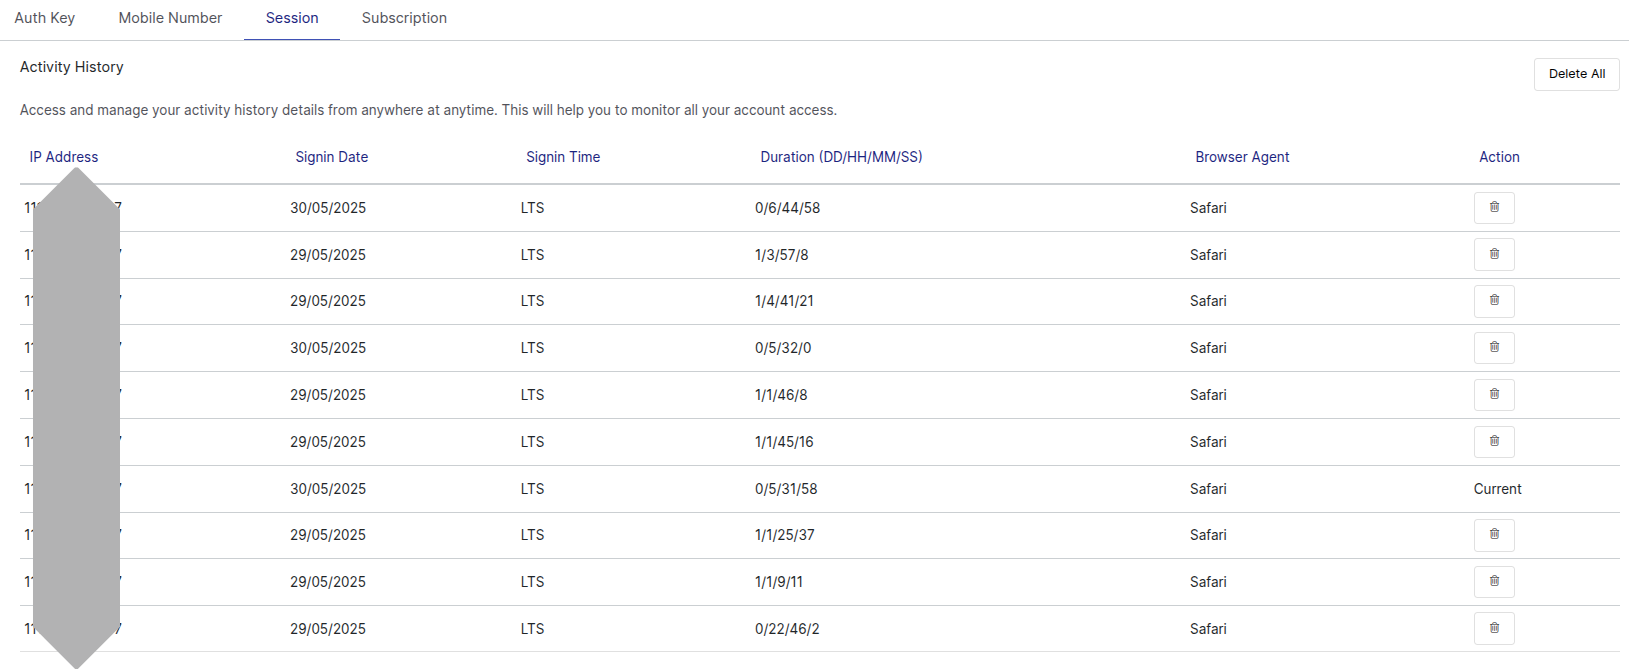Delete the session with duration 1/3/57/8
1629x669 pixels.
[x=1494, y=255]
